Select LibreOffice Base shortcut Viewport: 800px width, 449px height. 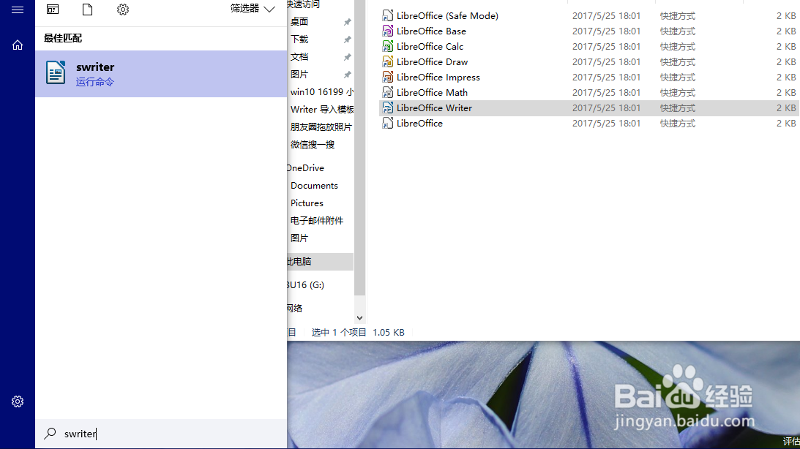(431, 31)
